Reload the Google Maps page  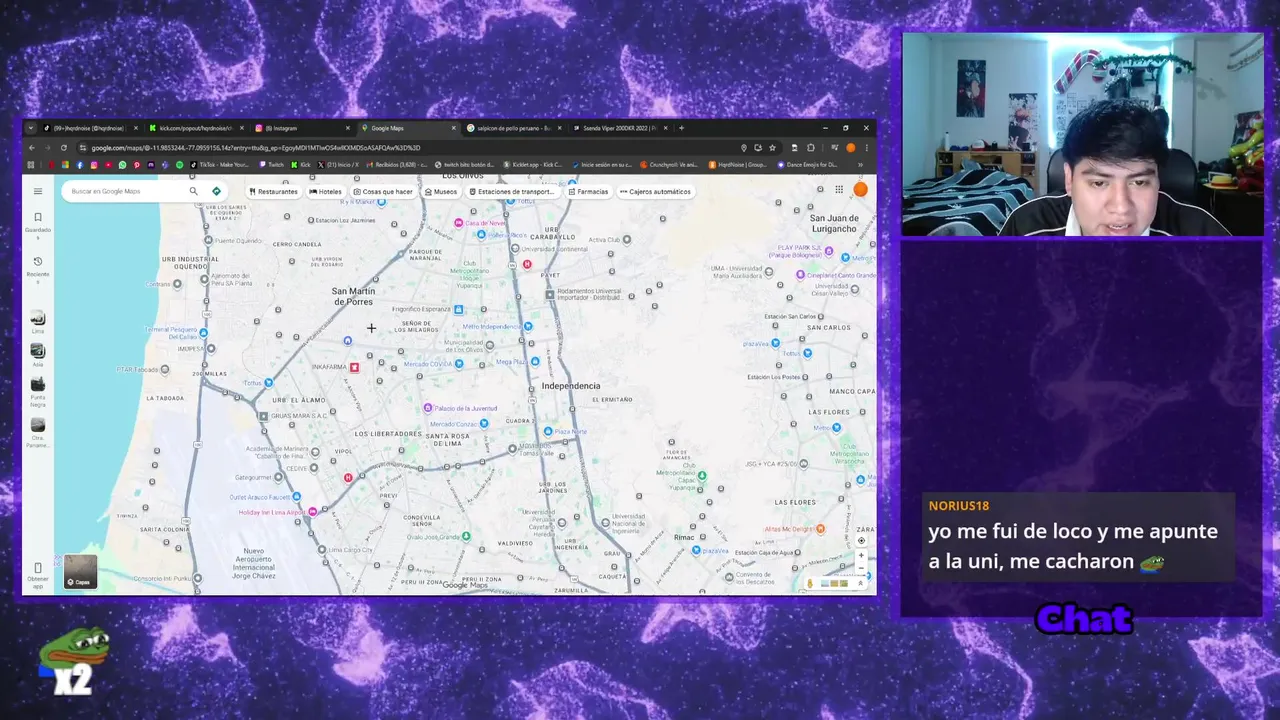(x=64, y=148)
